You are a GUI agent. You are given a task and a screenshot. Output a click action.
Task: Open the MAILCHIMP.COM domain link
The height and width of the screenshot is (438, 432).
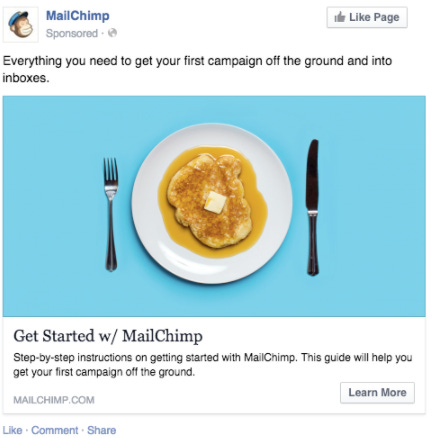54,400
